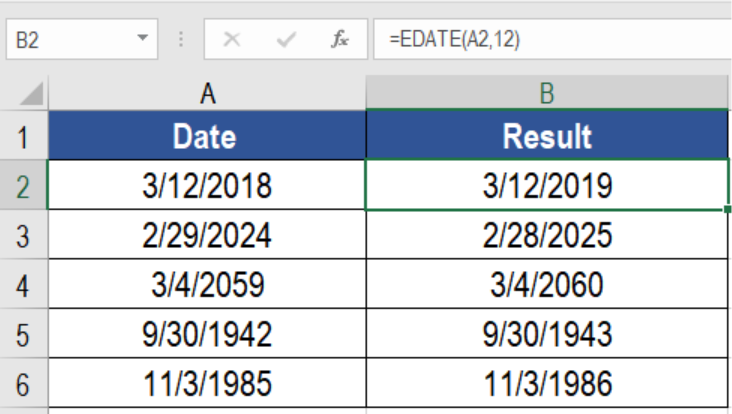Select the cell containing 11/3/1986
This screenshot has height=414, width=732.
point(547,383)
